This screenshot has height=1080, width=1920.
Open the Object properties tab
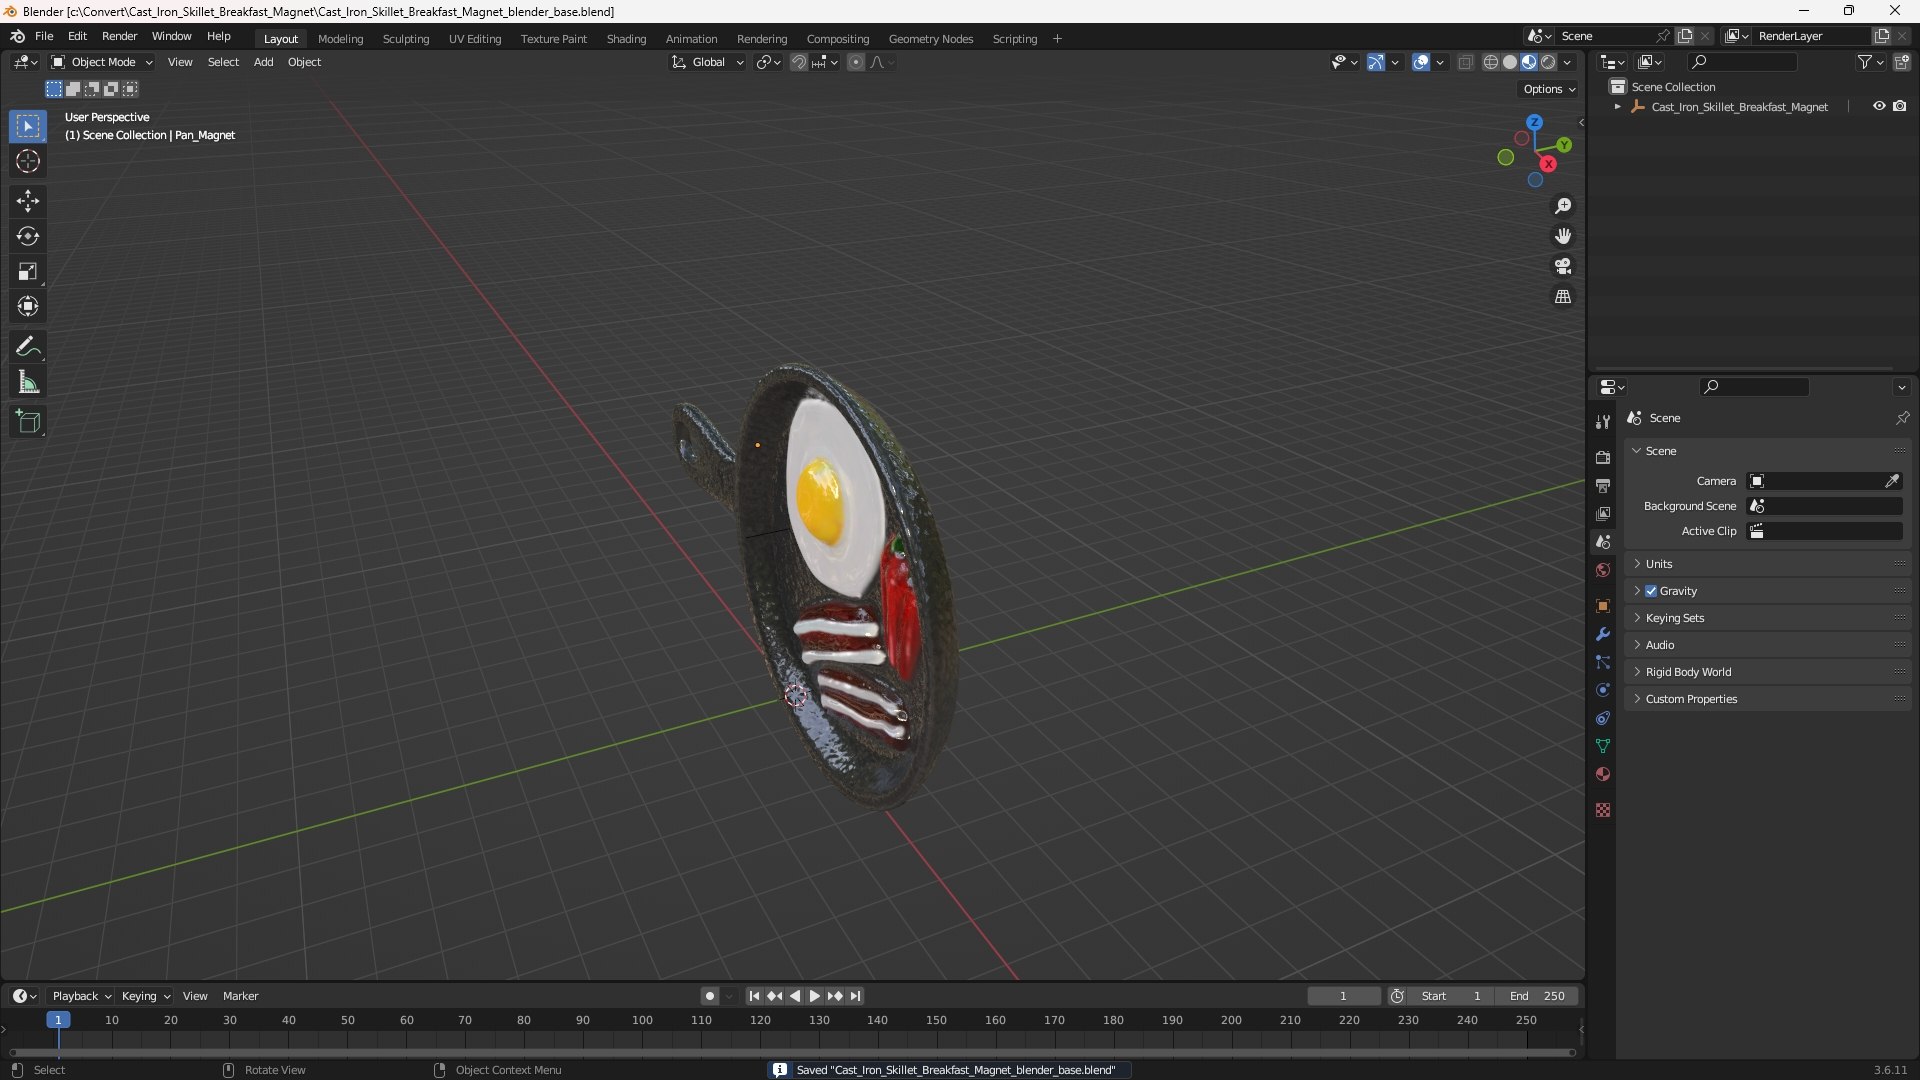coord(1603,606)
